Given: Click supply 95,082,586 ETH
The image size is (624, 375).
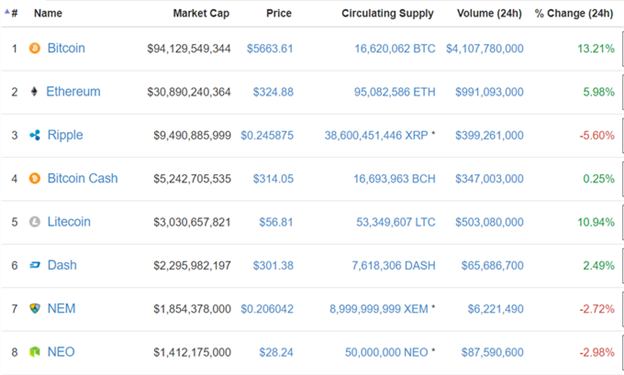Looking at the screenshot, I should 395,92.
